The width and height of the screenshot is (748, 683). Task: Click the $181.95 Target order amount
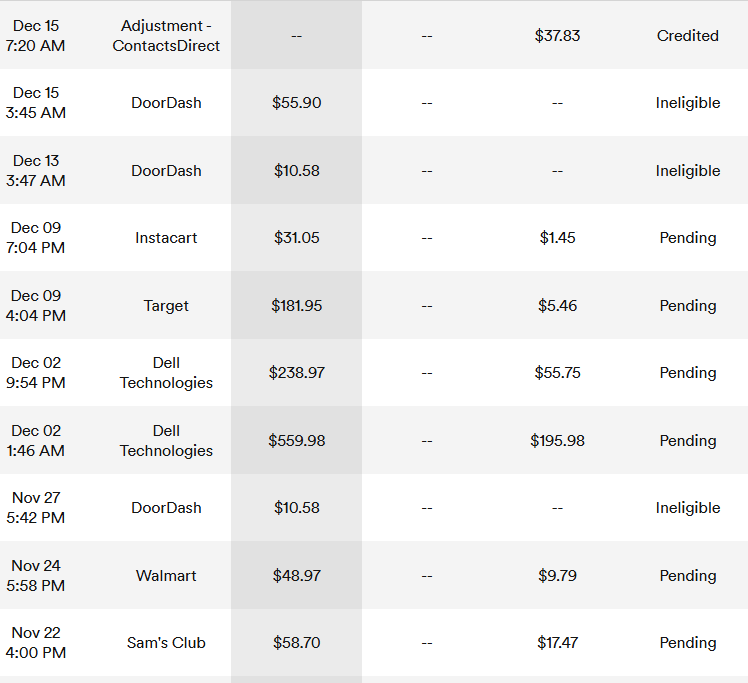click(296, 305)
